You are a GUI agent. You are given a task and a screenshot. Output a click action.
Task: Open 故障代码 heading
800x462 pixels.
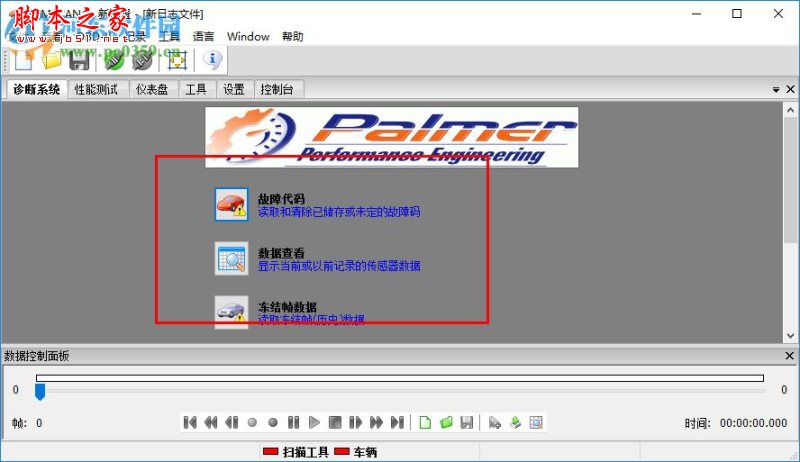[x=281, y=198]
